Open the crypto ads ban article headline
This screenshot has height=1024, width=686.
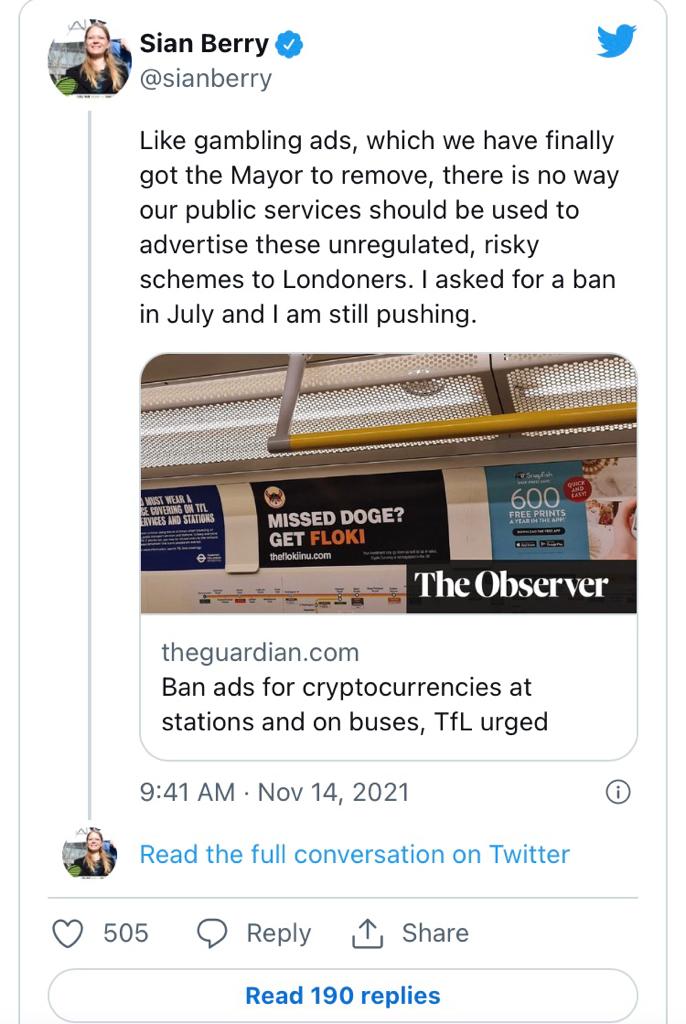(354, 704)
